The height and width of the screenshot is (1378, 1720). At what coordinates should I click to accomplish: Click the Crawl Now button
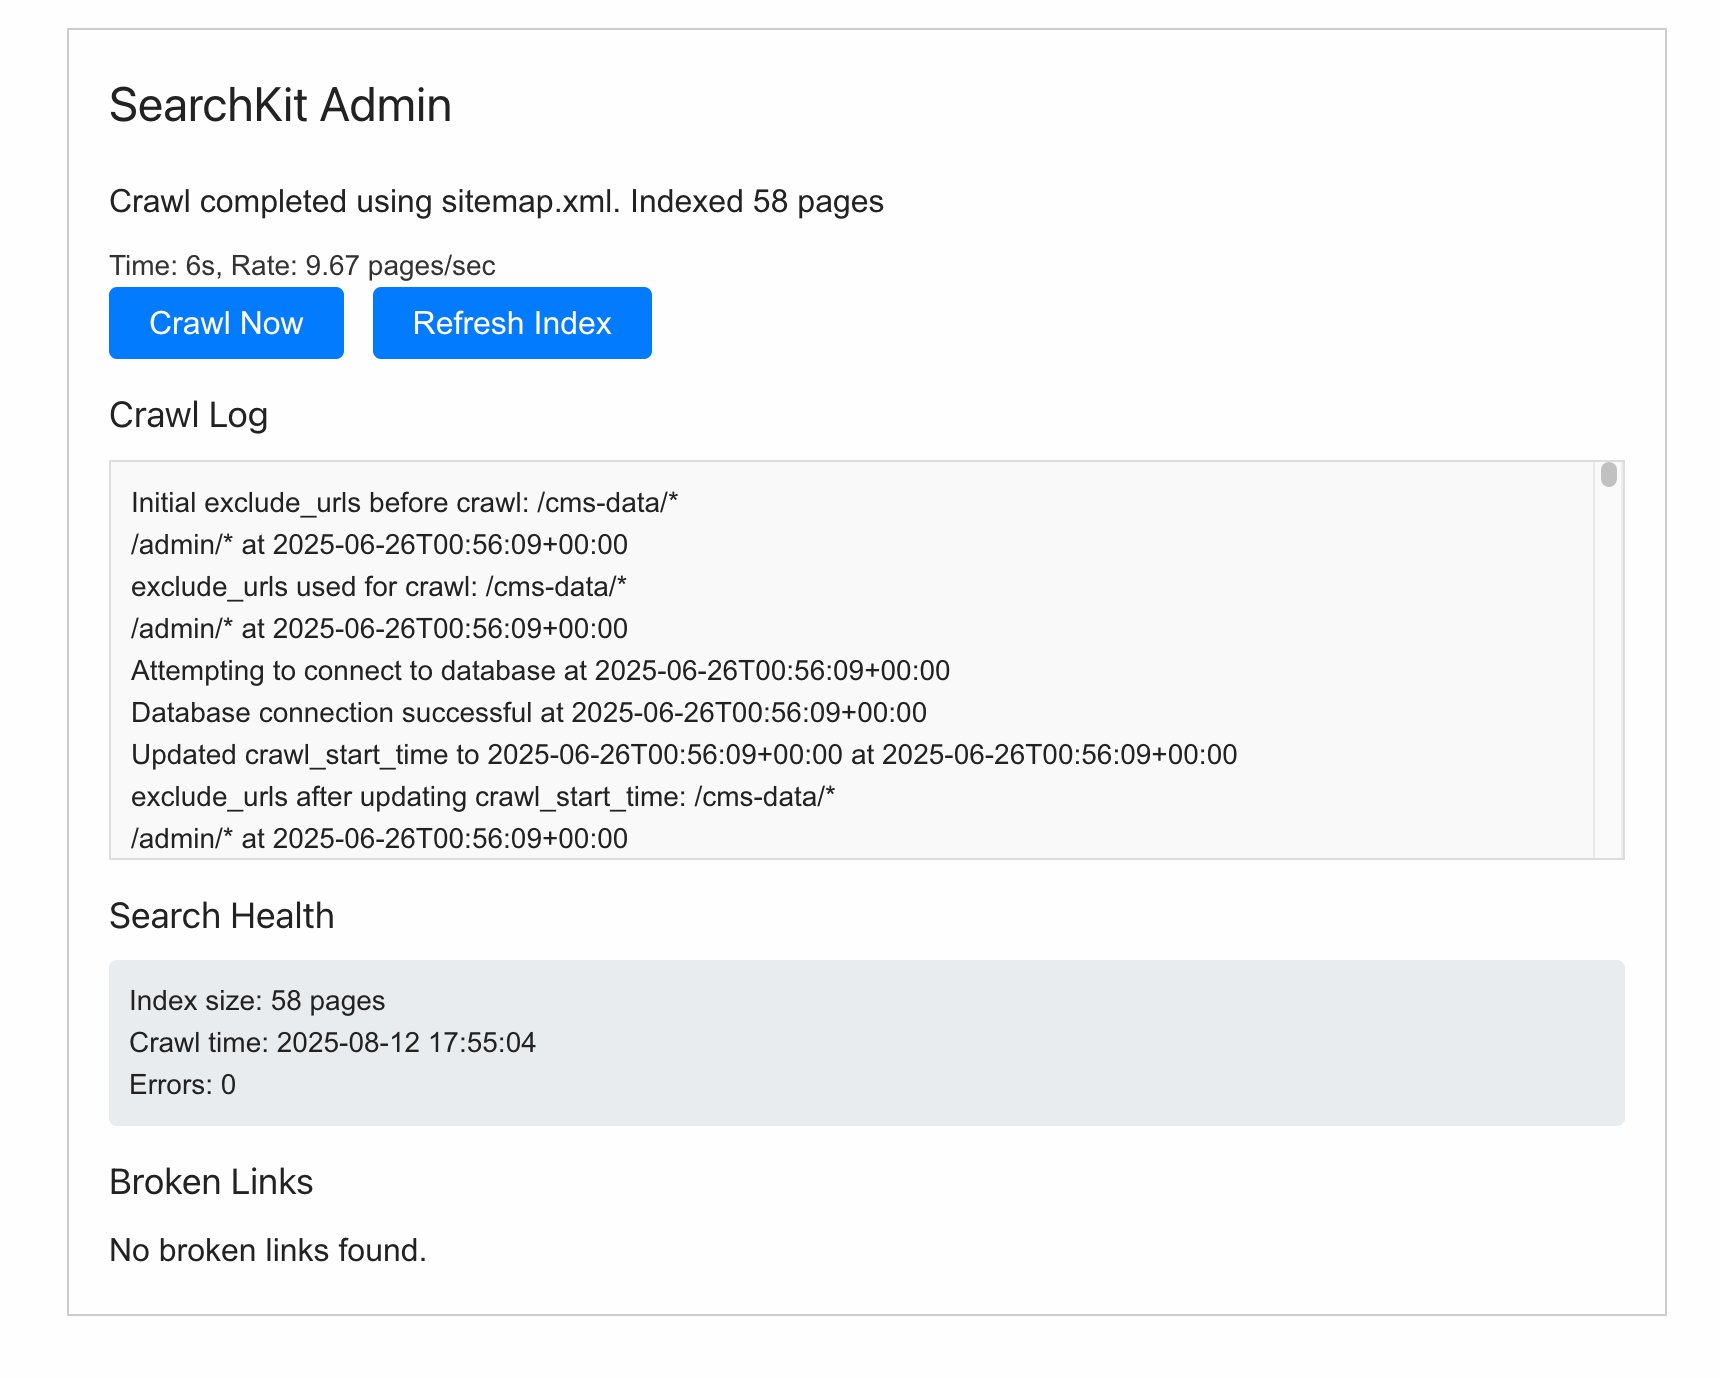tap(226, 323)
